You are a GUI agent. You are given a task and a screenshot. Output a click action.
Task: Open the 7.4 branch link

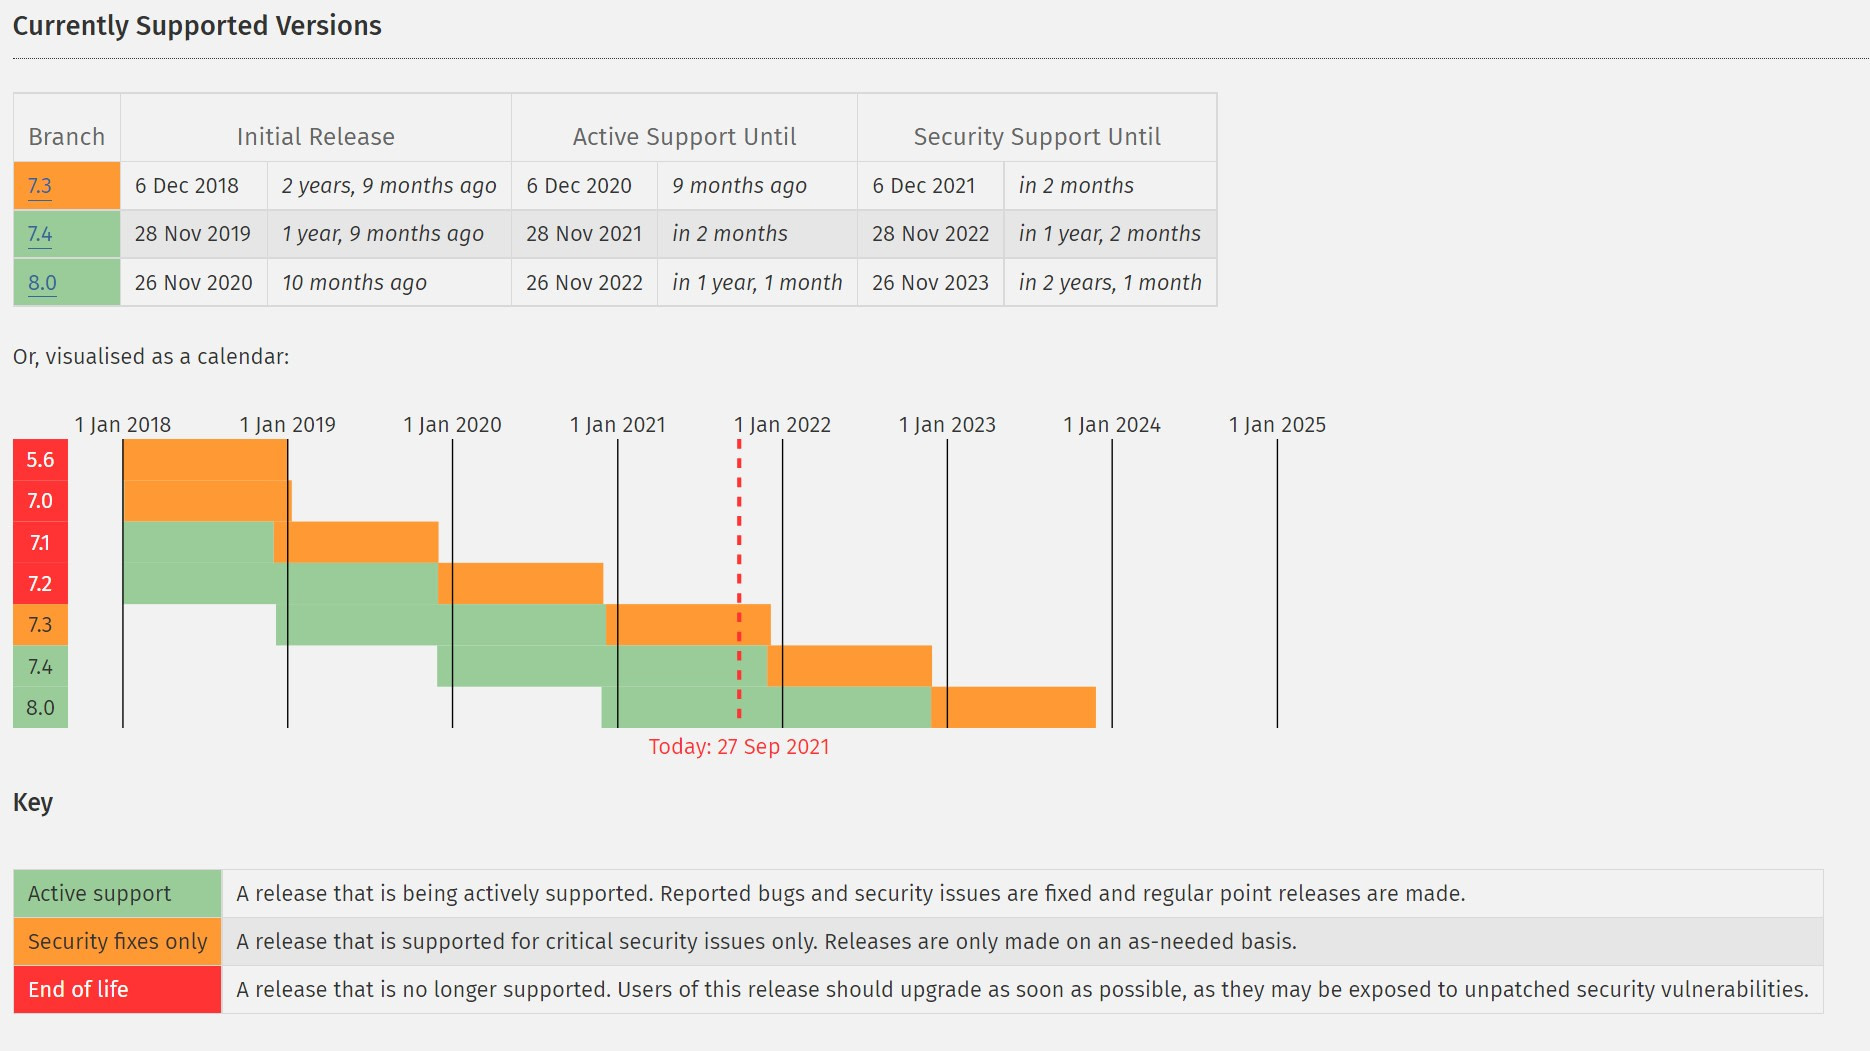point(40,234)
